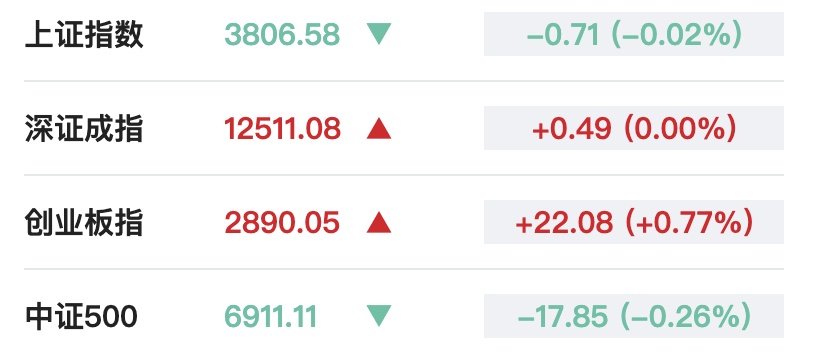Toggle the −17.85 (−0.26%) change badge
This screenshot has width=814, height=364.
coord(634,316)
